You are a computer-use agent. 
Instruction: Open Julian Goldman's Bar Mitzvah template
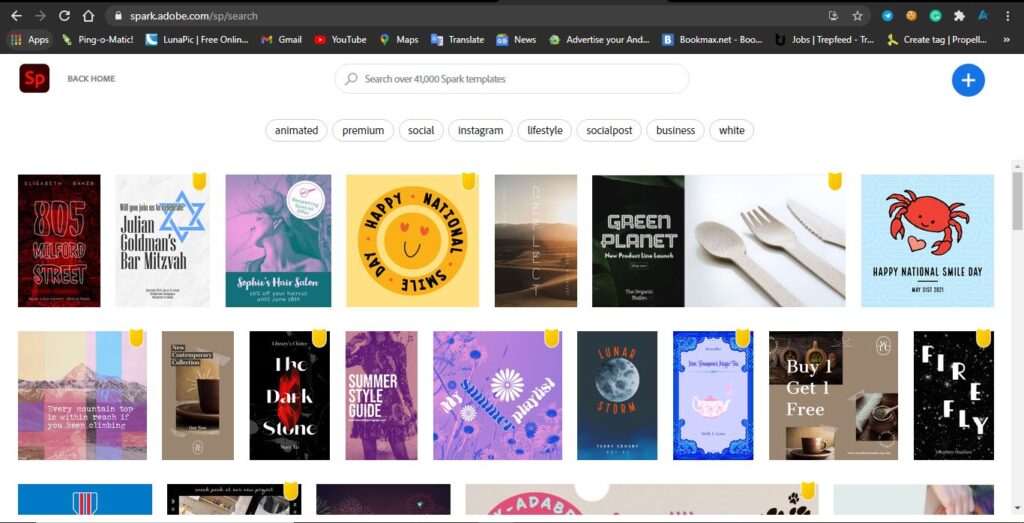pos(163,241)
